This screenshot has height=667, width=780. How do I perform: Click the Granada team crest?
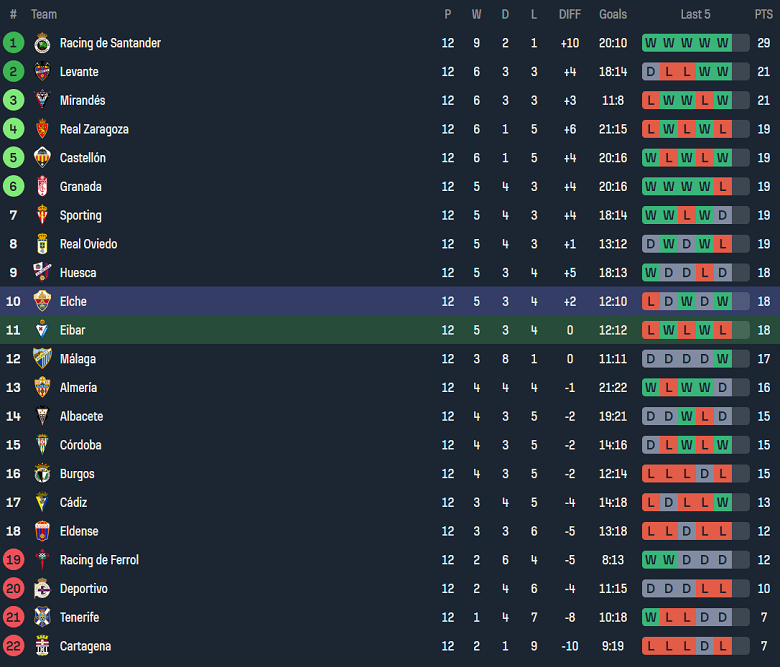(42, 187)
